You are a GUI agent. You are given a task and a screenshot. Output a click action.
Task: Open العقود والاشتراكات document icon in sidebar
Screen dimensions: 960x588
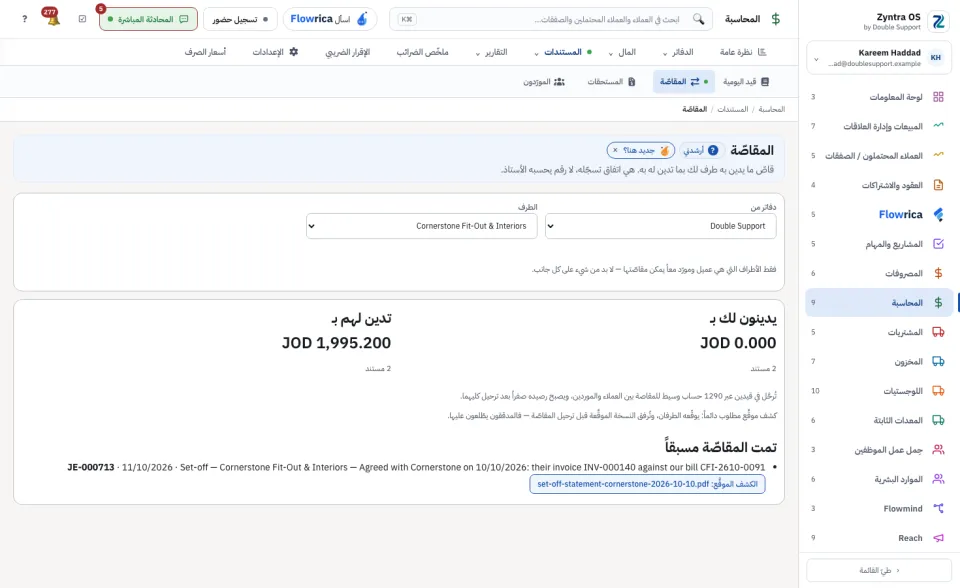(938, 185)
